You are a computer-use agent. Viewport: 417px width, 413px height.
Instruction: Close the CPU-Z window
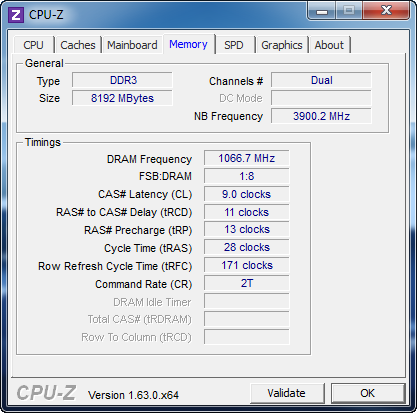(x=386, y=11)
